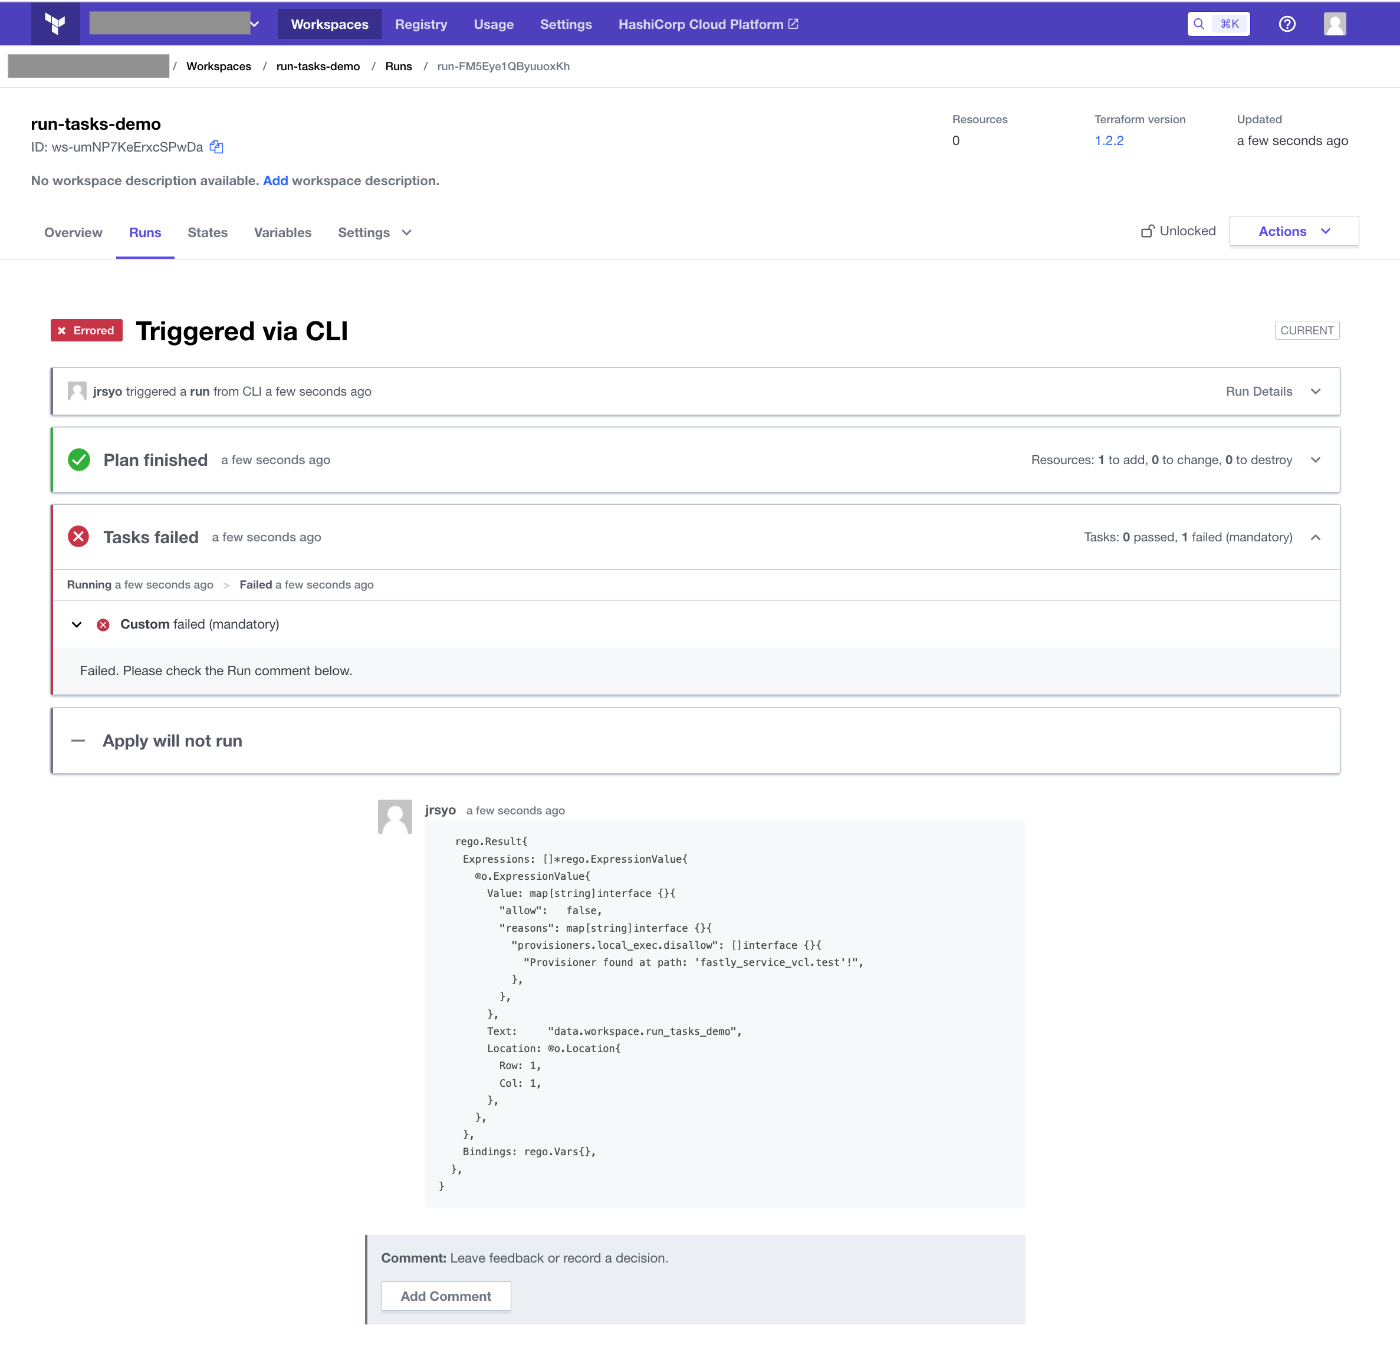Open the user avatar menu

pos(1335,24)
